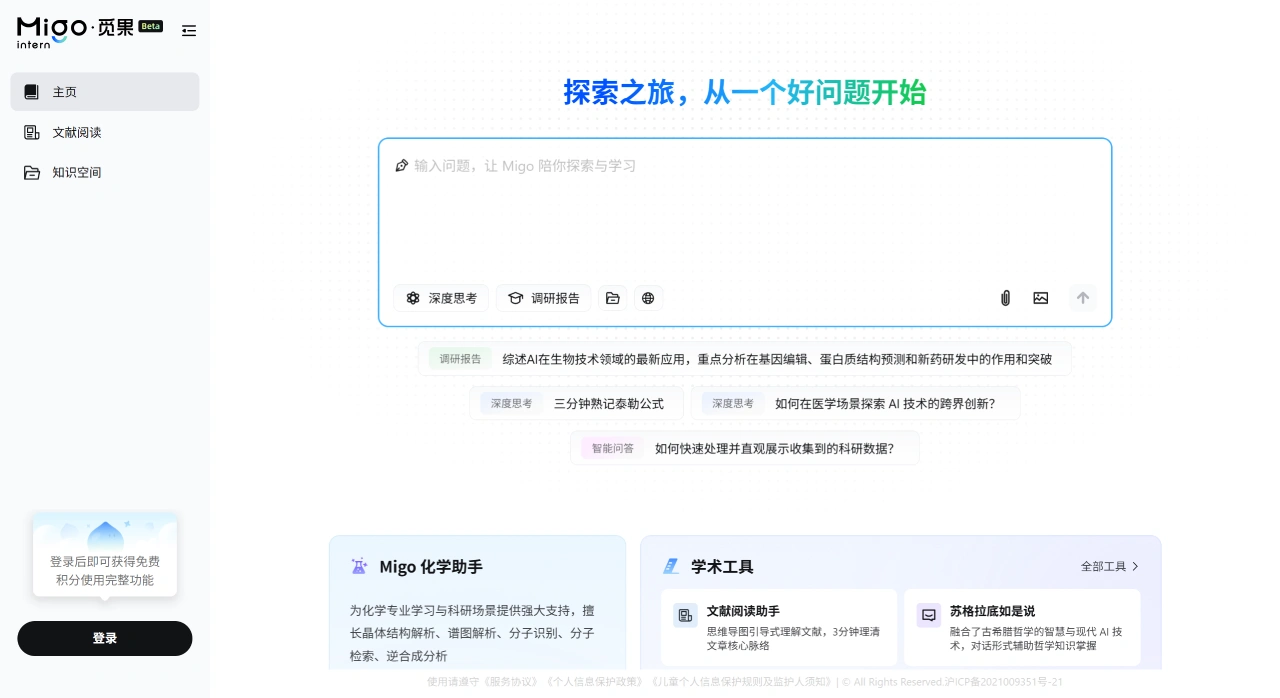Screen dimensions: 1280x698
Task: Click the 文献阅读助手 card icon
Action: click(685, 616)
